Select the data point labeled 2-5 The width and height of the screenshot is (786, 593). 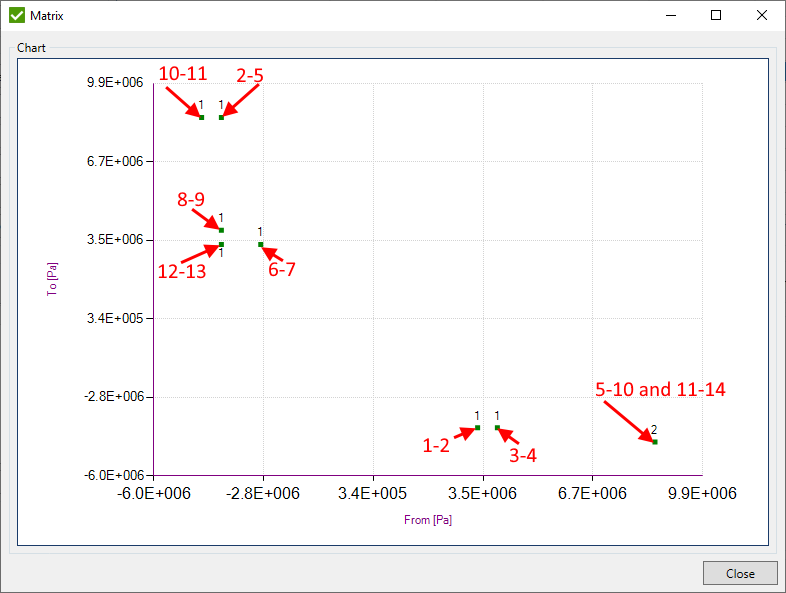coord(221,118)
